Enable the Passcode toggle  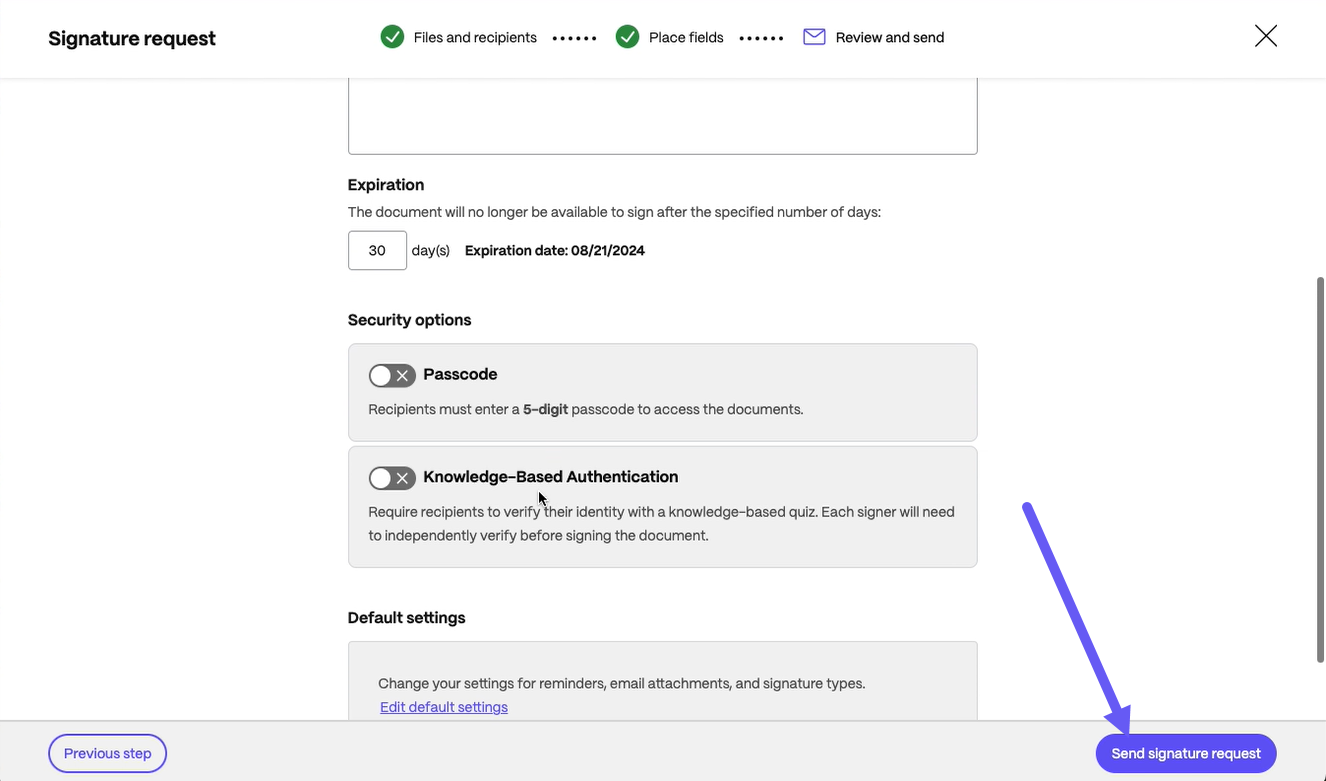(392, 375)
